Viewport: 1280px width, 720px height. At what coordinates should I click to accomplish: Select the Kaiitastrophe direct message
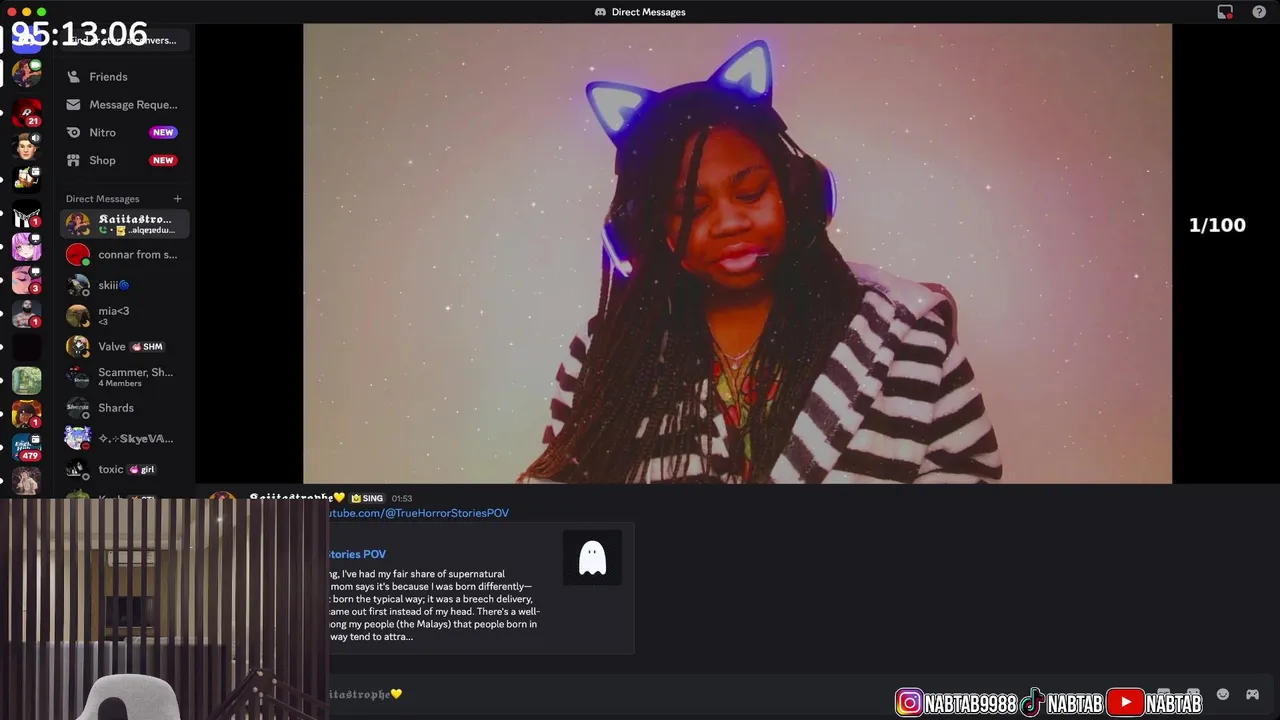click(125, 224)
